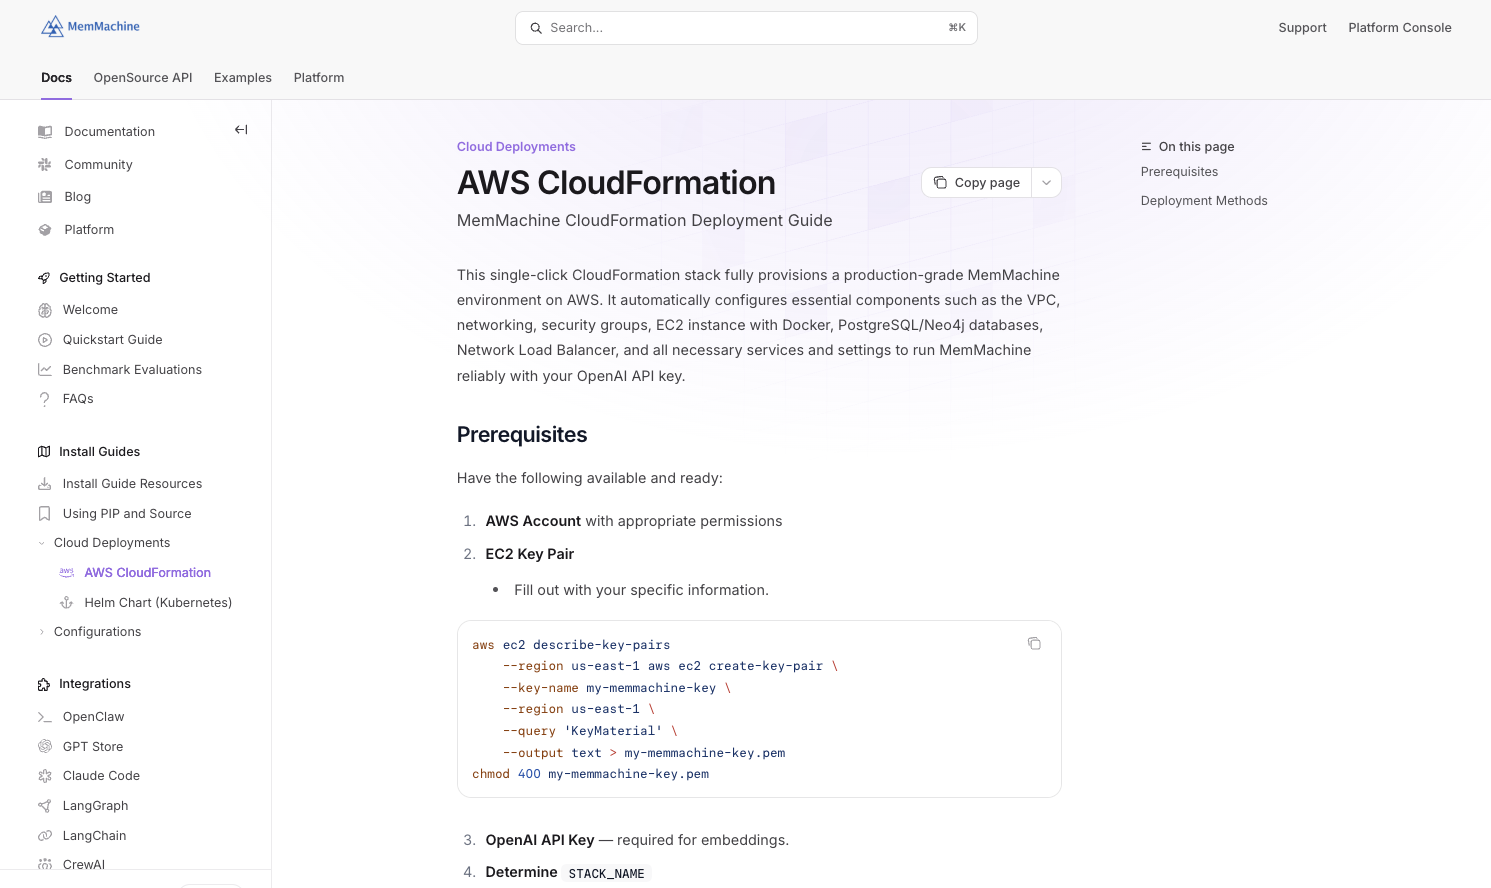Click the Prerequisites heading
This screenshot has width=1491, height=888.
click(x=522, y=435)
